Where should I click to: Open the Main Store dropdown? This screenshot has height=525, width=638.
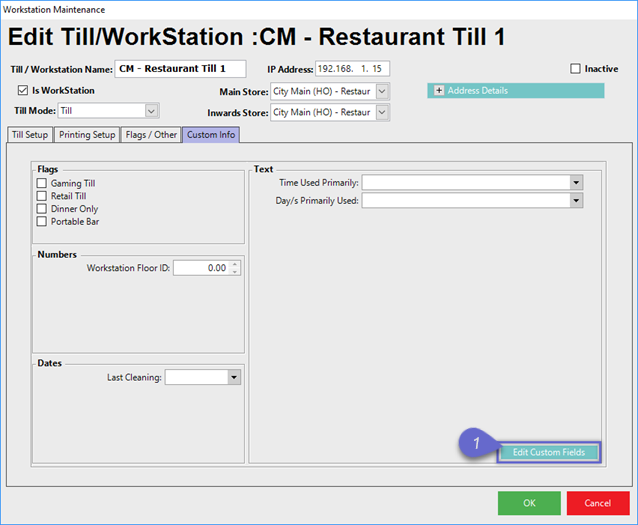click(x=383, y=92)
